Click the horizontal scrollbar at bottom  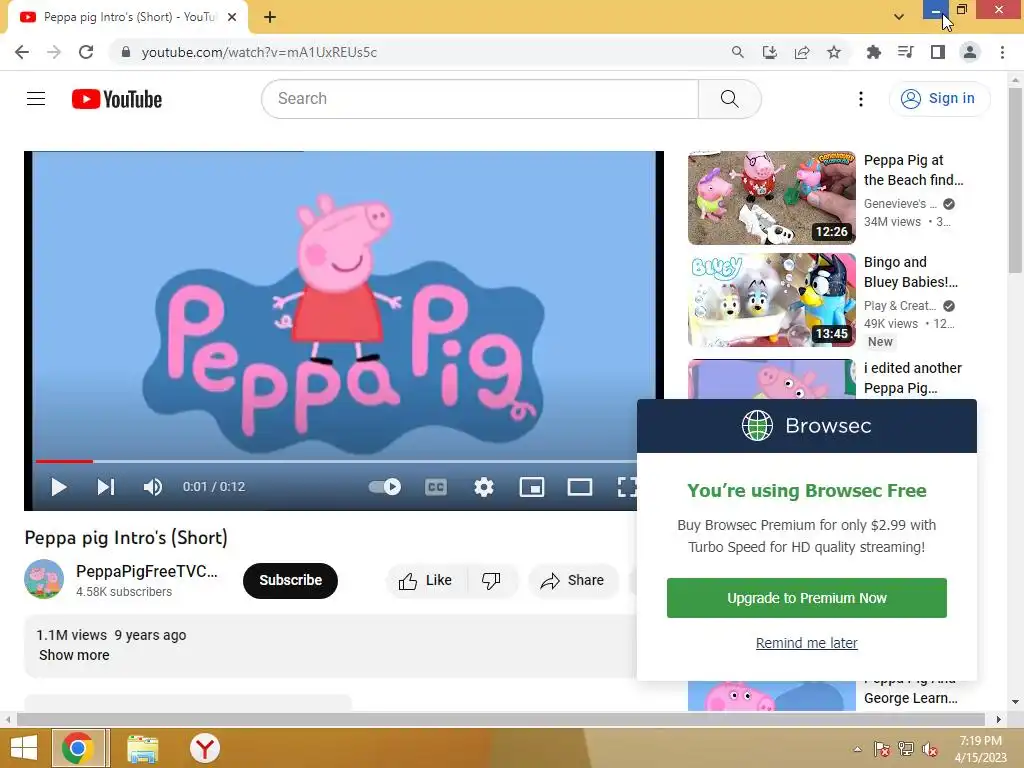click(x=500, y=720)
